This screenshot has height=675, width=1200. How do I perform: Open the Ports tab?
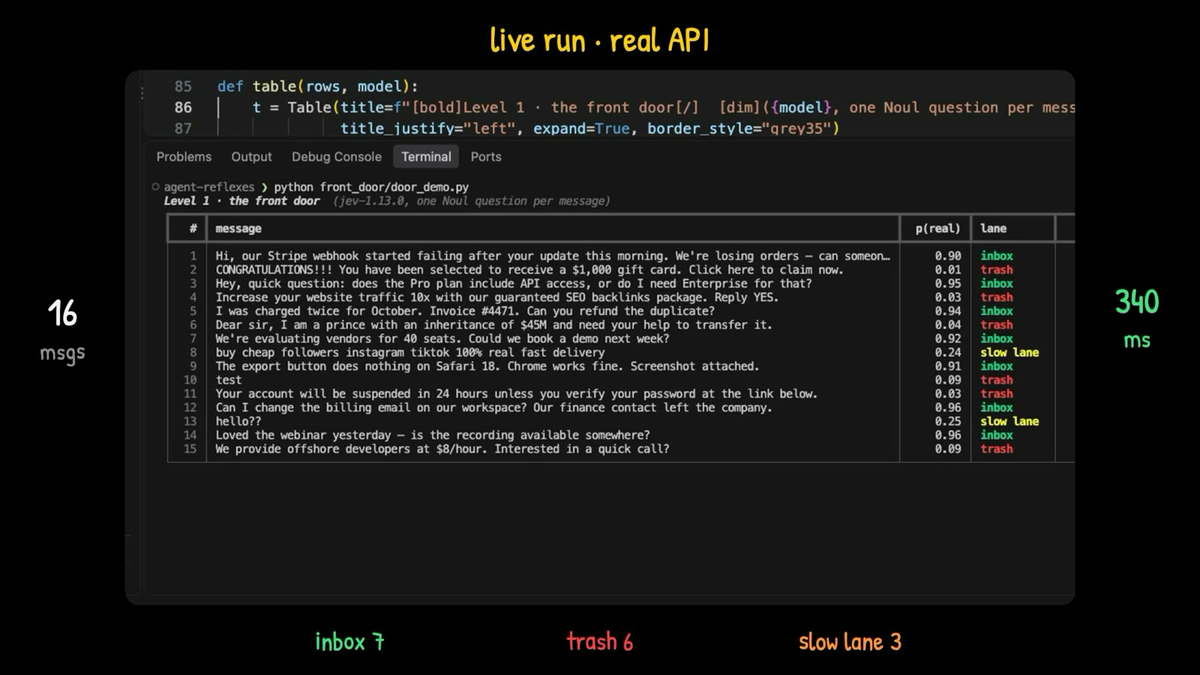coord(486,157)
